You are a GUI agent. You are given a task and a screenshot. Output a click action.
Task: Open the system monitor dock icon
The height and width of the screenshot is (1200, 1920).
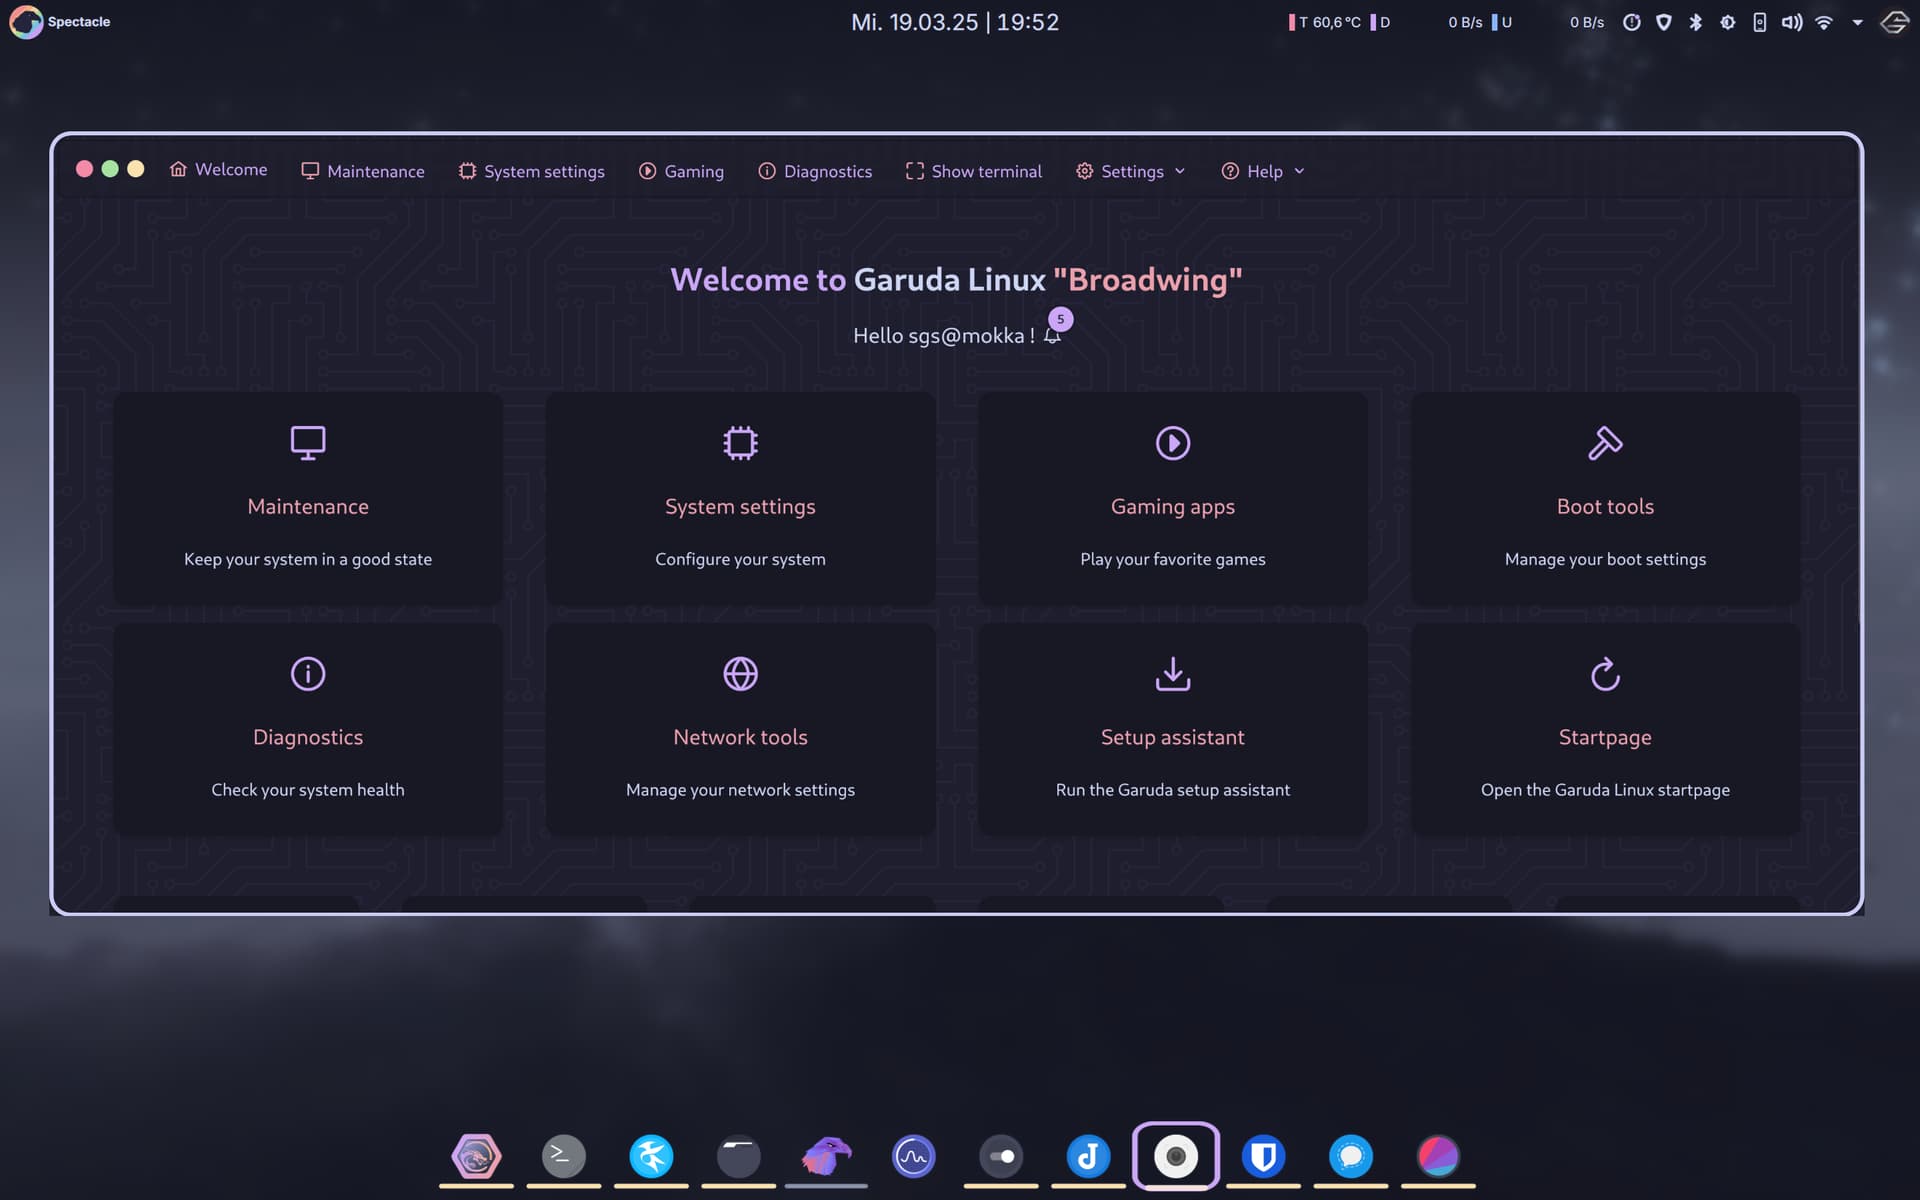click(914, 1156)
